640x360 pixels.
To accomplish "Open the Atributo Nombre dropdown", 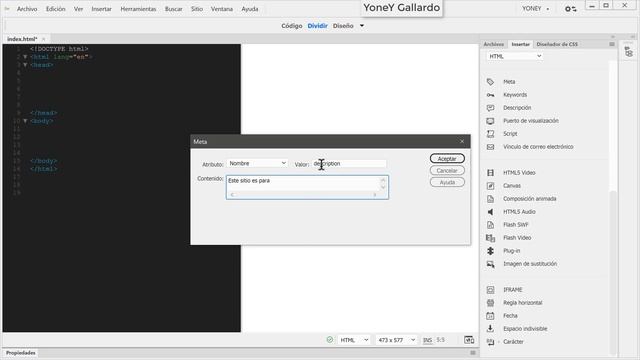I will [257, 163].
